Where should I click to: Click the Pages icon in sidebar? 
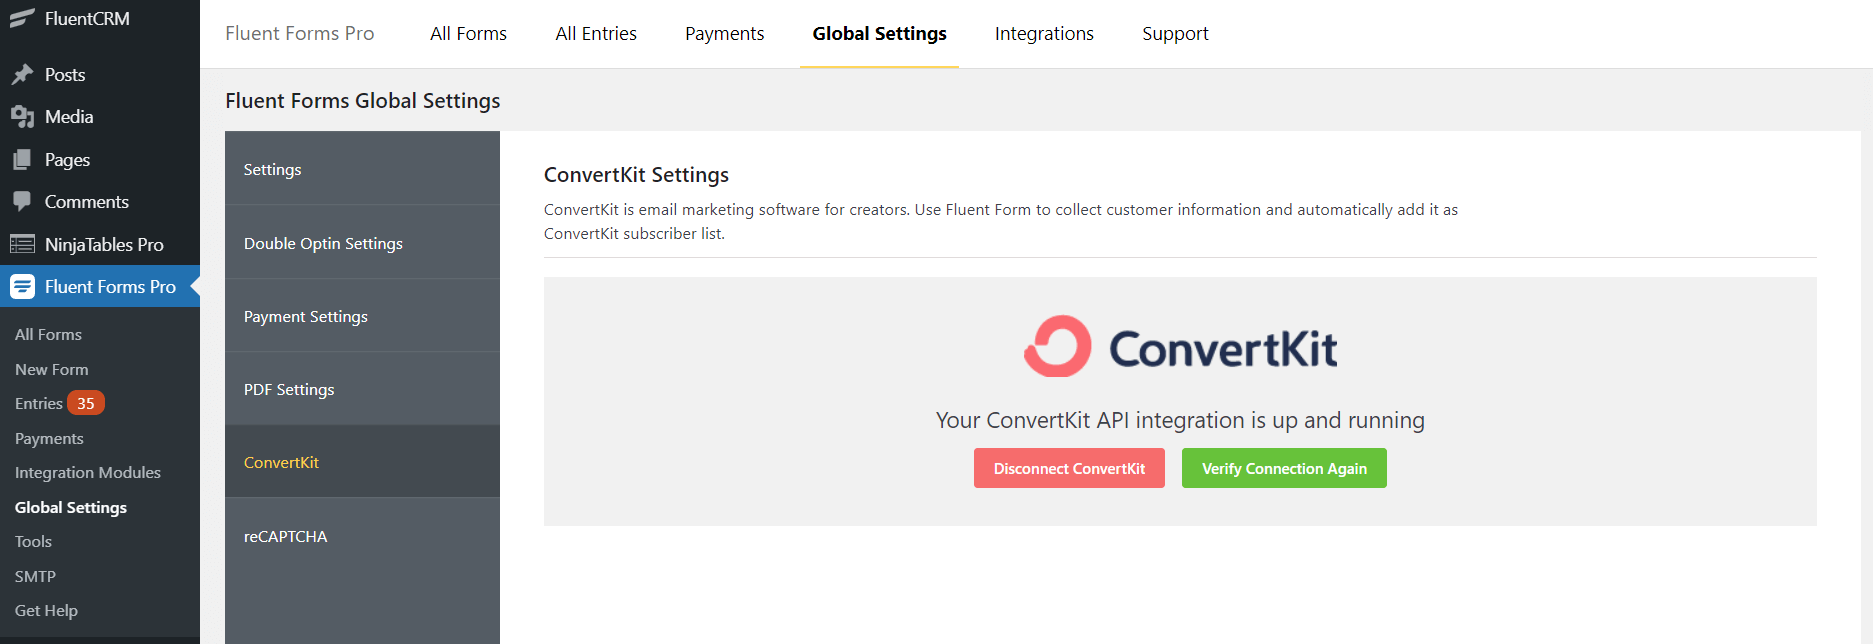coord(22,160)
